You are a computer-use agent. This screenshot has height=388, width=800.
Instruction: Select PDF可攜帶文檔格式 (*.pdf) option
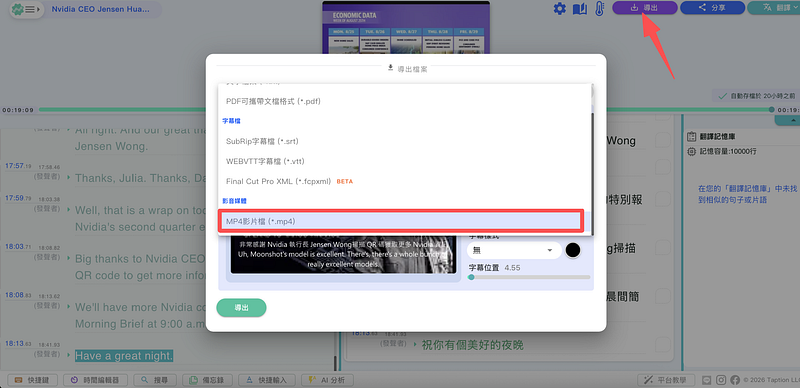(x=405, y=101)
